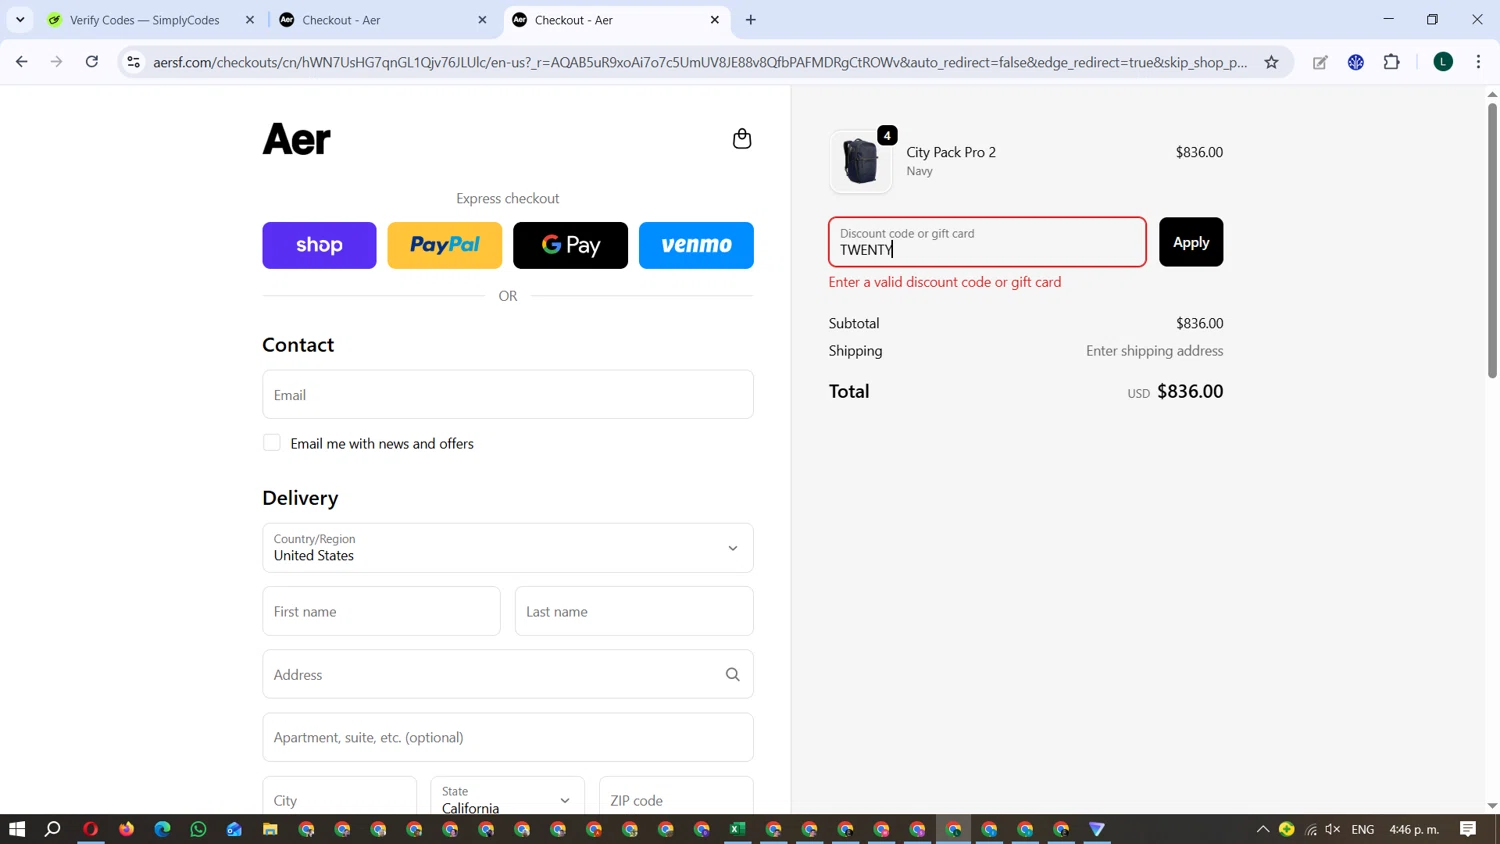Screen dimensions: 1500x844
Task: Click the Aer logo
Action: tap(296, 139)
